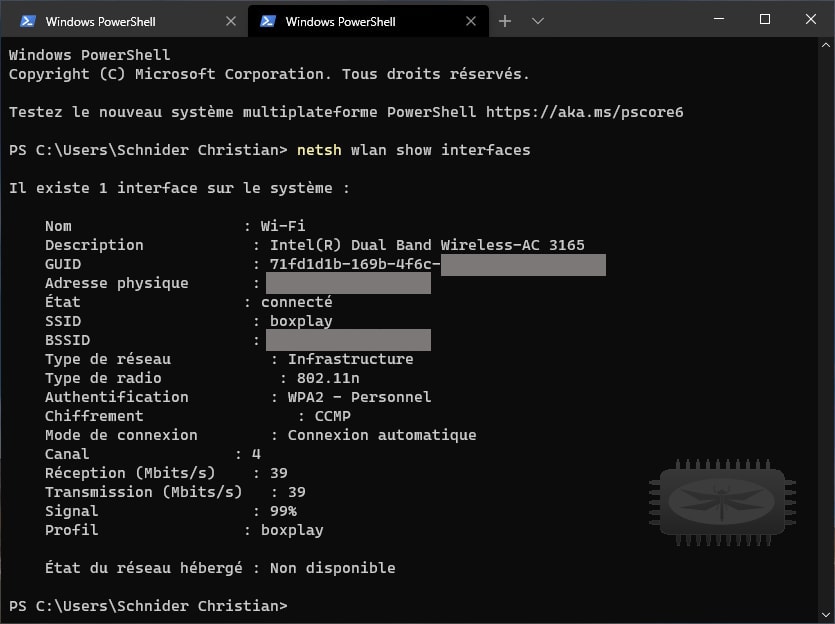835x624 pixels.
Task: Click 'Non disponible' hosted network state
Action: [332, 569]
